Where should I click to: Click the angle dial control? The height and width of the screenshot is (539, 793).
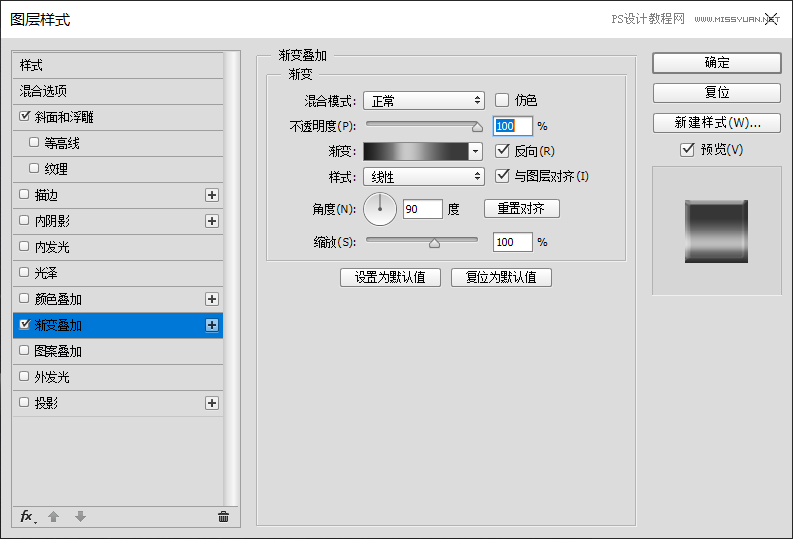(x=380, y=209)
